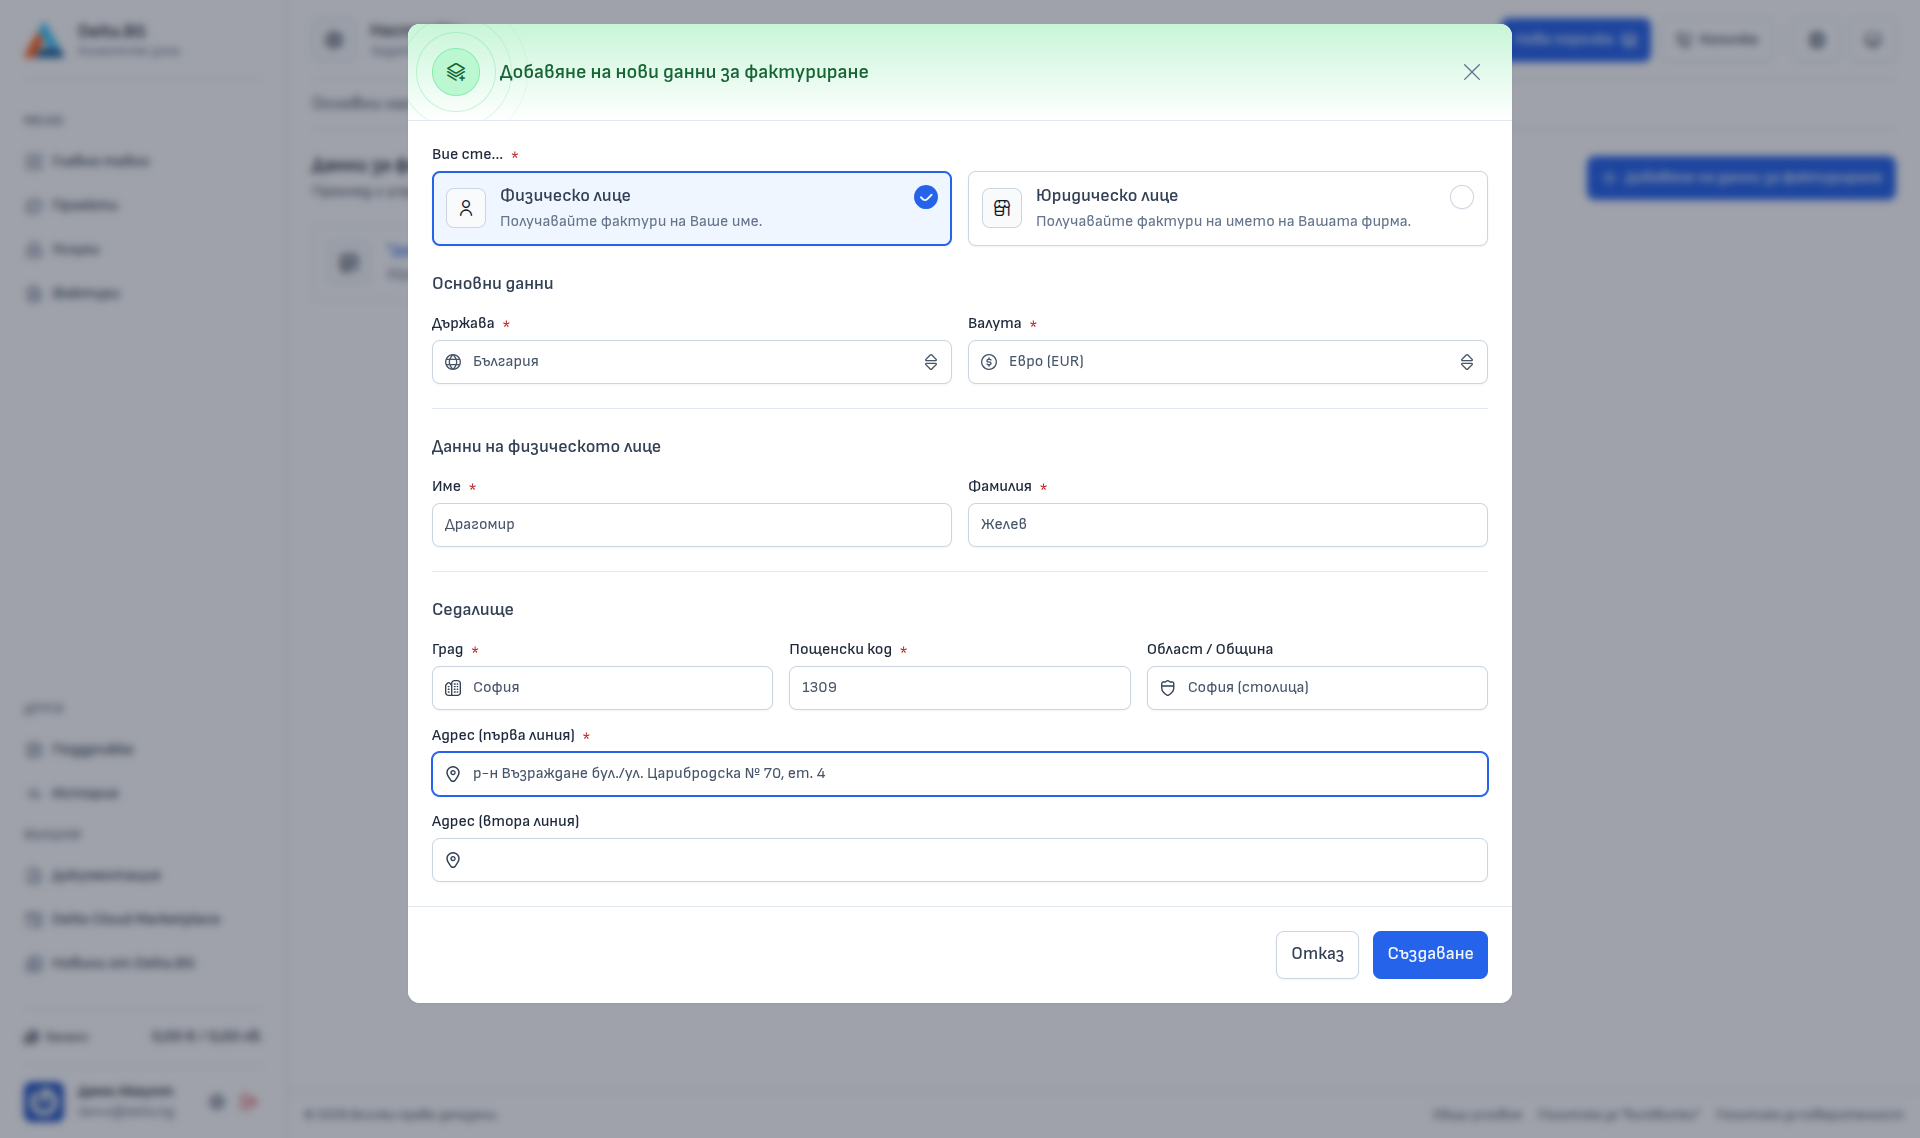The image size is (1920, 1138).
Task: Click the currency icon in Валута field
Action: click(989, 362)
